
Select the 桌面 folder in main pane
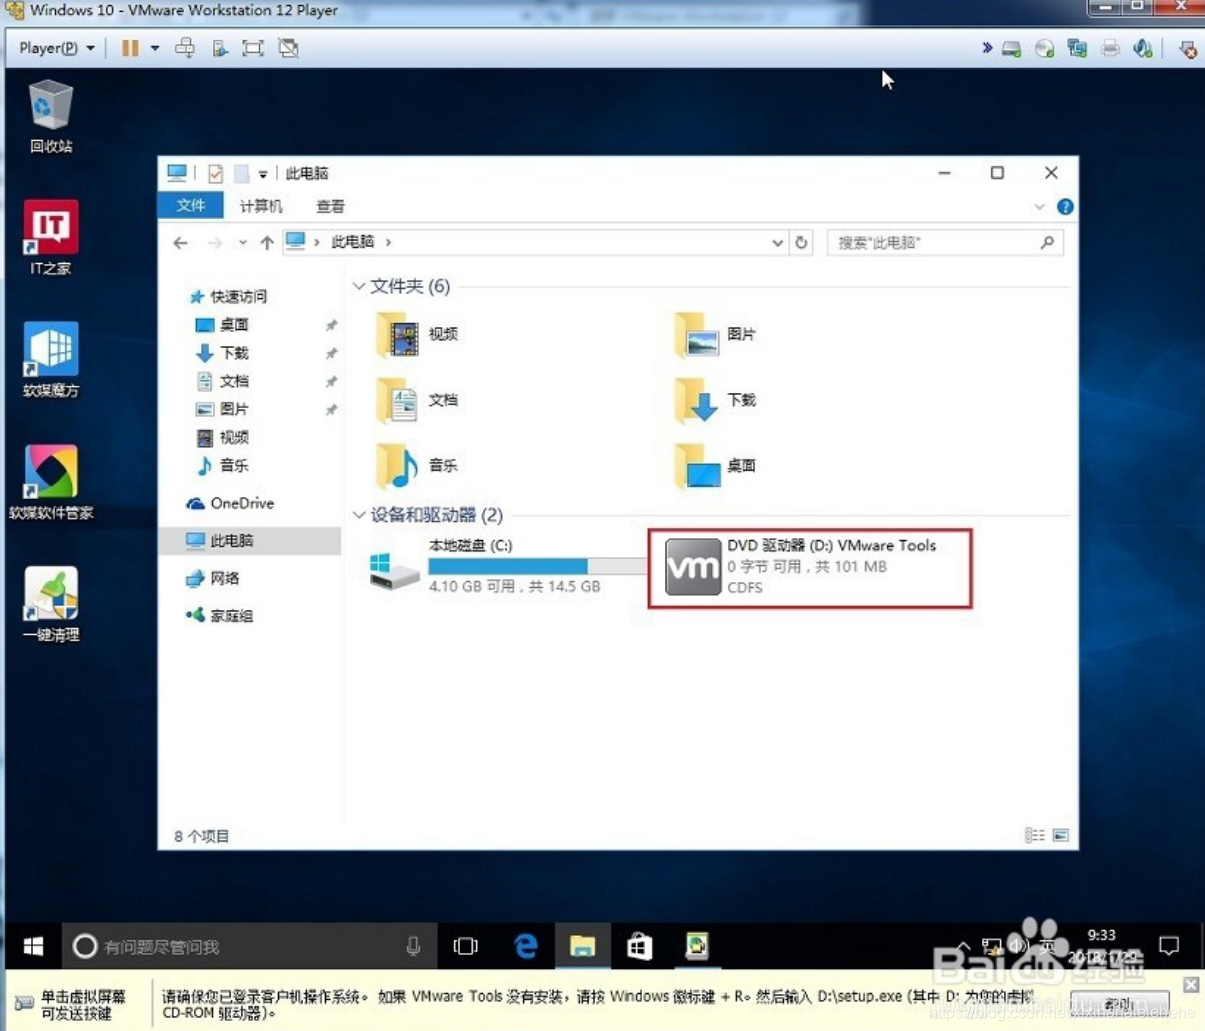click(x=714, y=465)
